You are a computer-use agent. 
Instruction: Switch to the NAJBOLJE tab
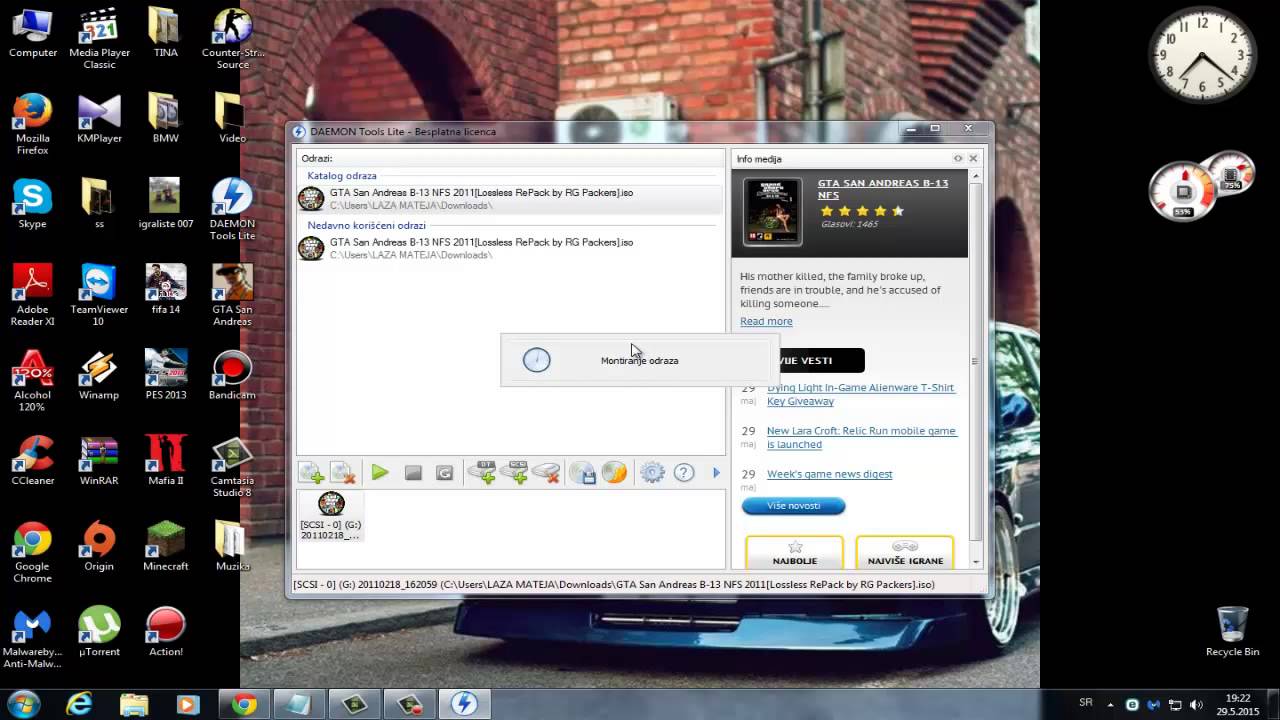[x=795, y=553]
